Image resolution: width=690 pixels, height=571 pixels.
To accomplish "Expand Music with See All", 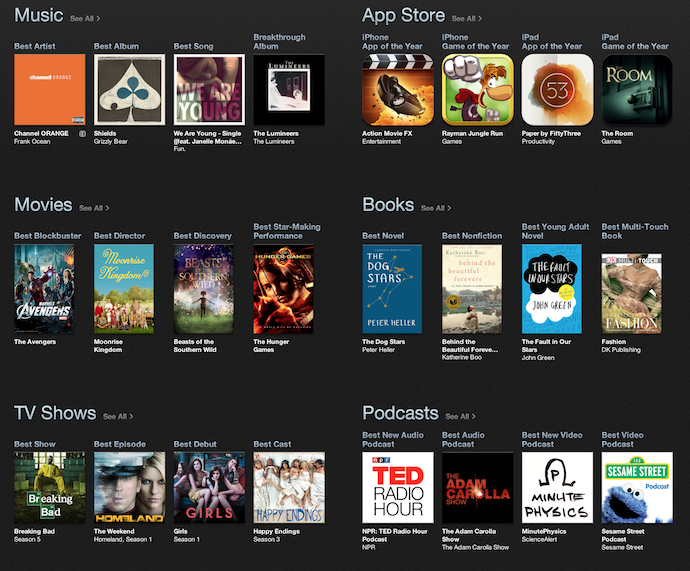I will [84, 18].
